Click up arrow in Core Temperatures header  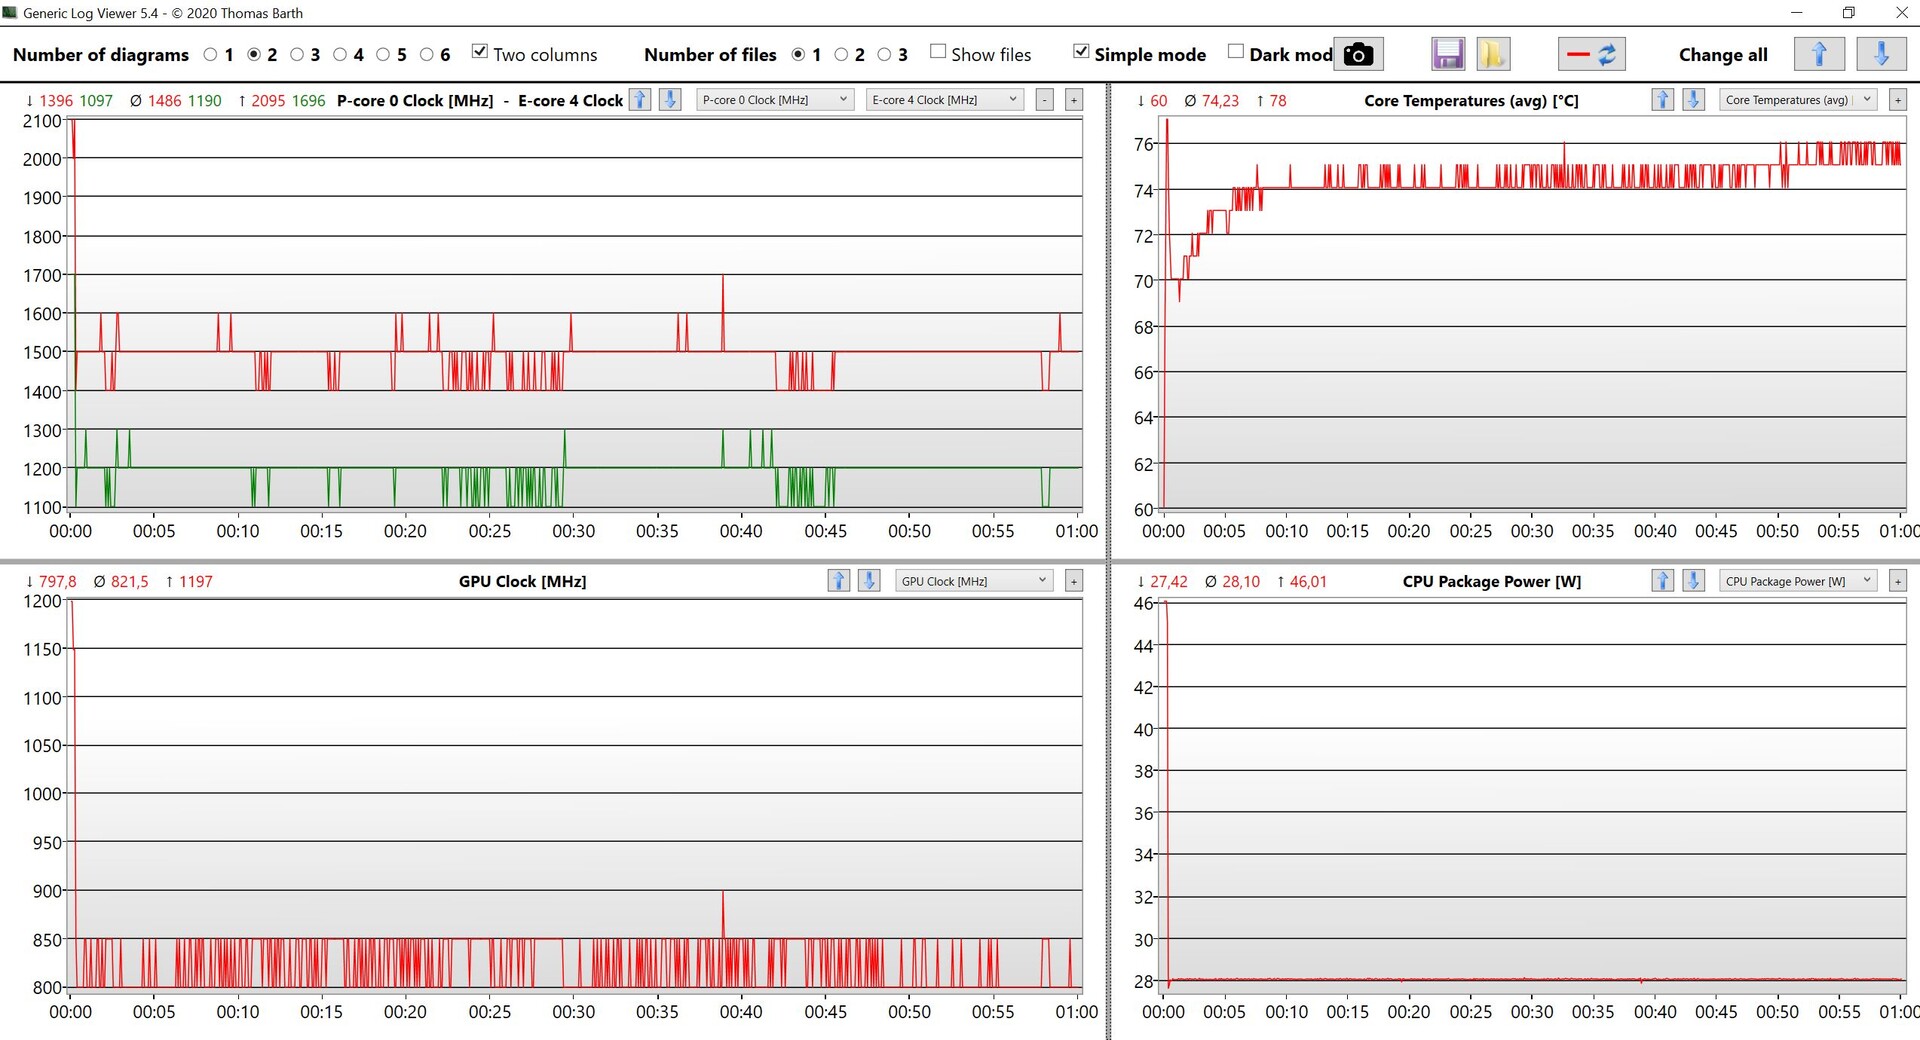[x=1662, y=100]
